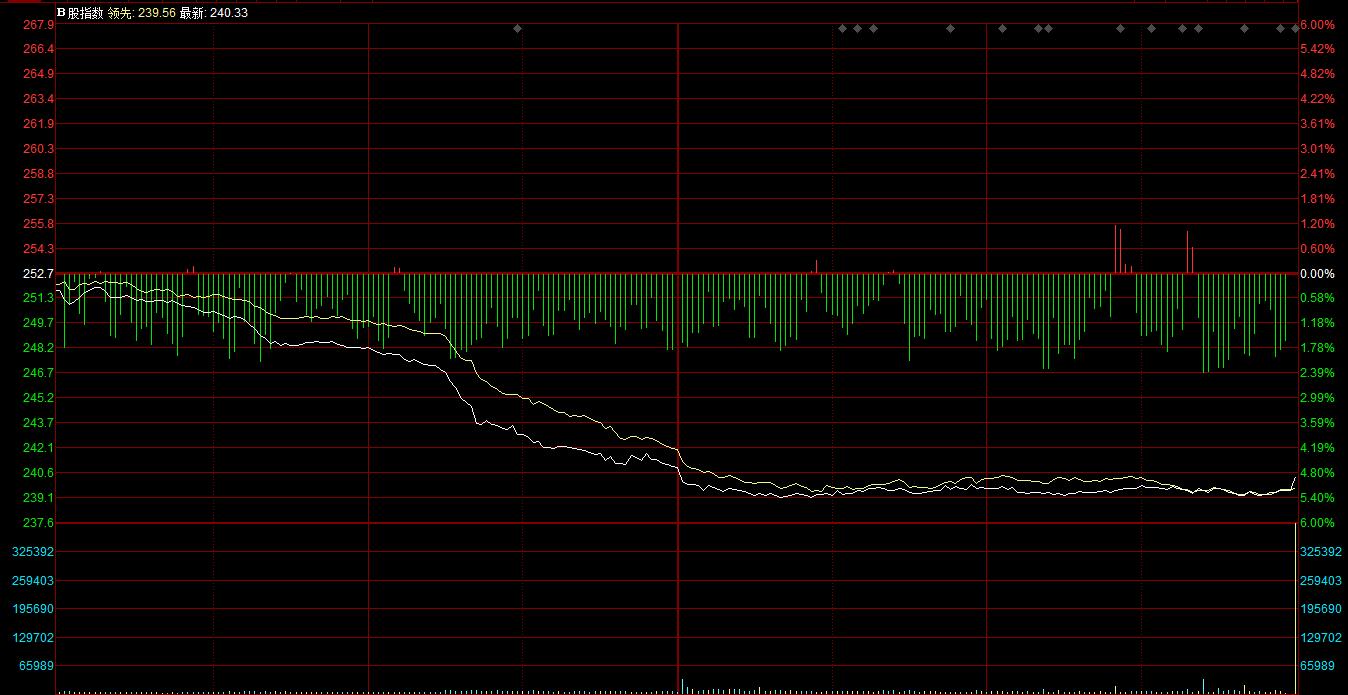Click the 260.3 price axis label

pyautogui.click(x=38, y=149)
